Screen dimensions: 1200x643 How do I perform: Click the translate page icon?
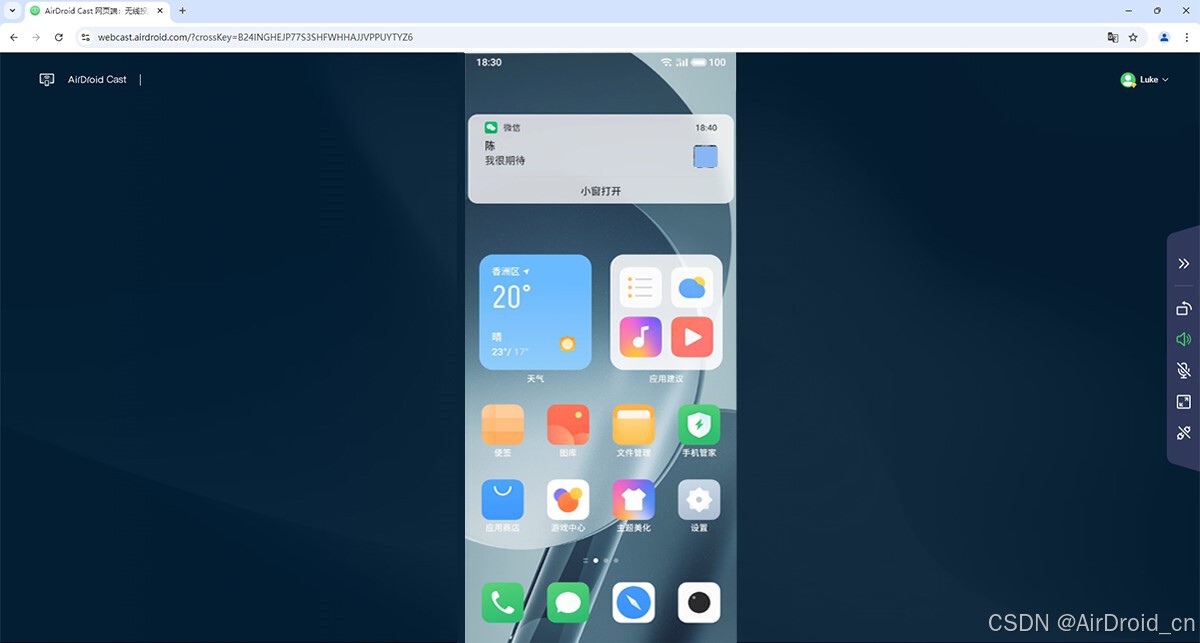[x=1112, y=37]
